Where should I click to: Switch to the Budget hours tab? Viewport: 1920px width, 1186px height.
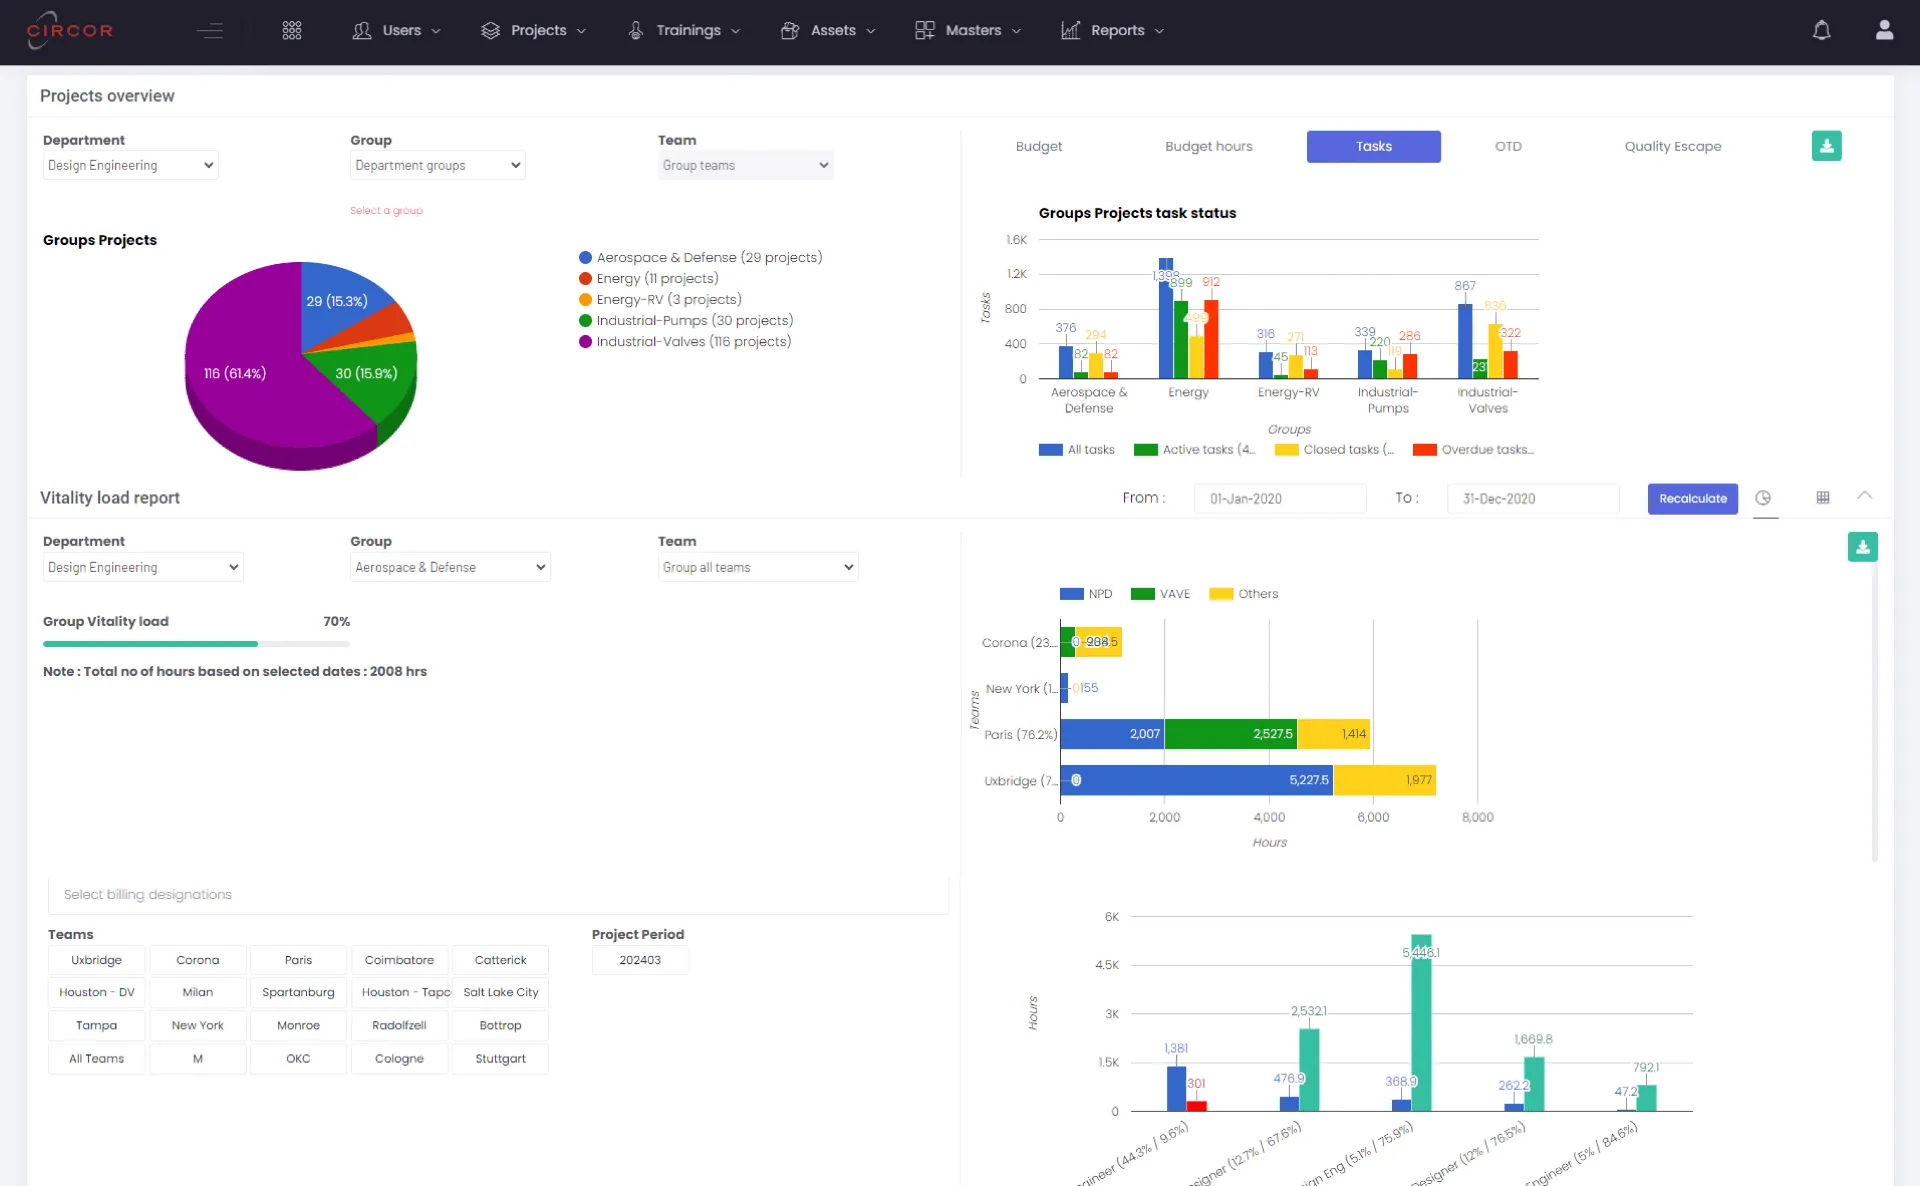pyautogui.click(x=1208, y=147)
